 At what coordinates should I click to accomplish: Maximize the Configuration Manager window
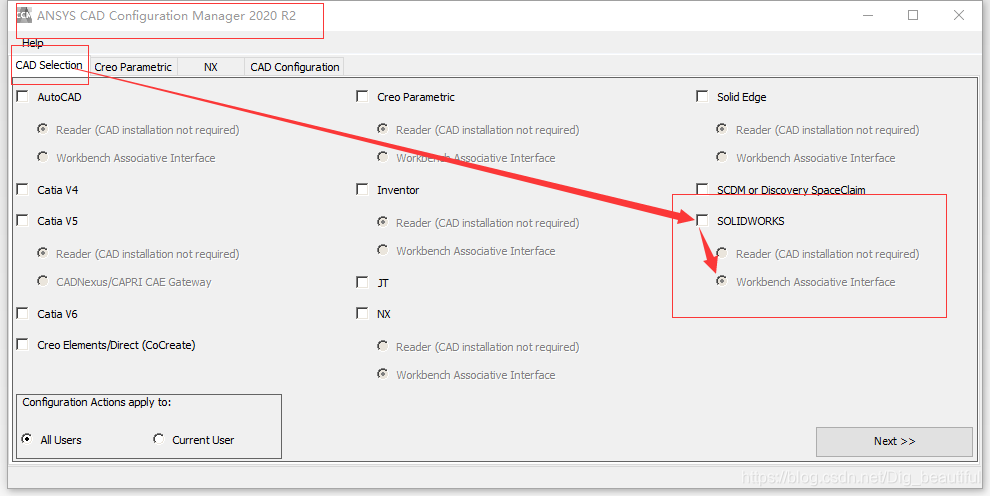click(913, 15)
